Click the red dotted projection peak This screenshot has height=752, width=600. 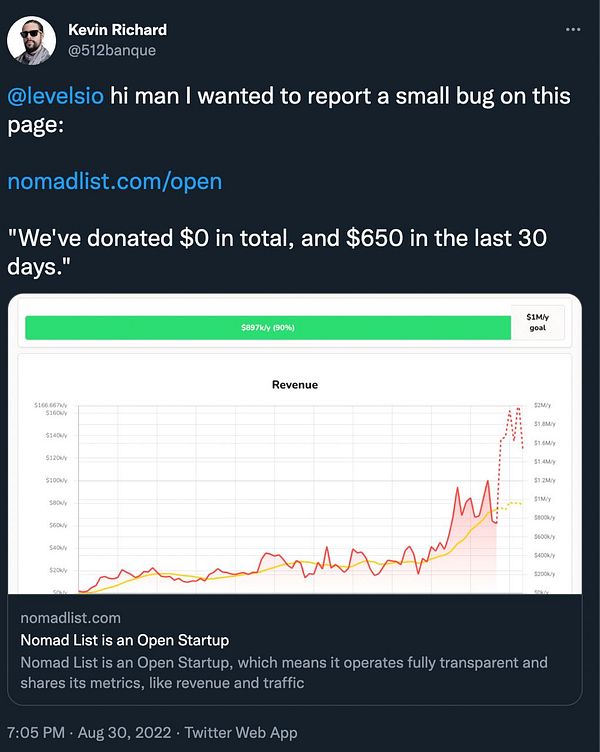(518, 410)
